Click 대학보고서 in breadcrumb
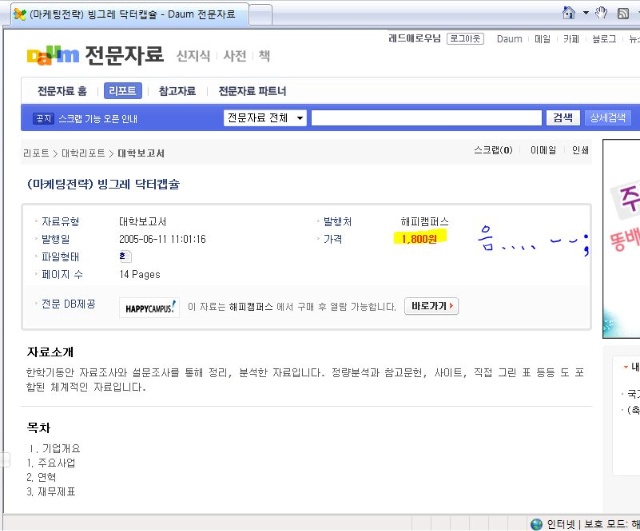The width and height of the screenshot is (640, 531). (141, 153)
